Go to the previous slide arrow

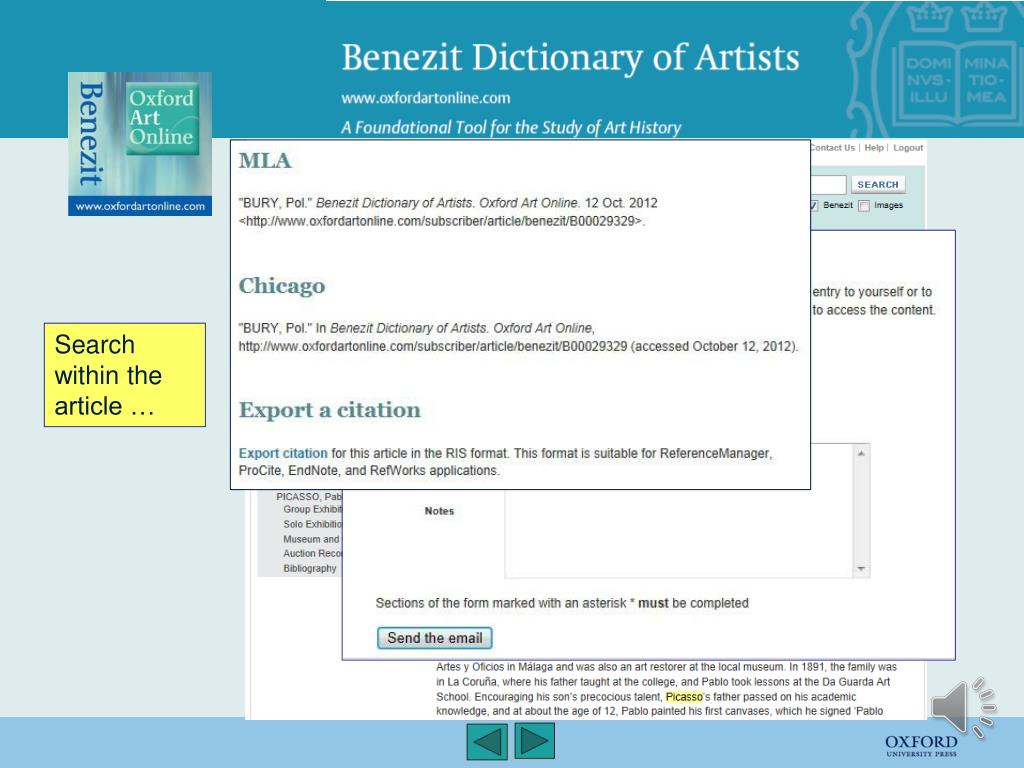487,741
